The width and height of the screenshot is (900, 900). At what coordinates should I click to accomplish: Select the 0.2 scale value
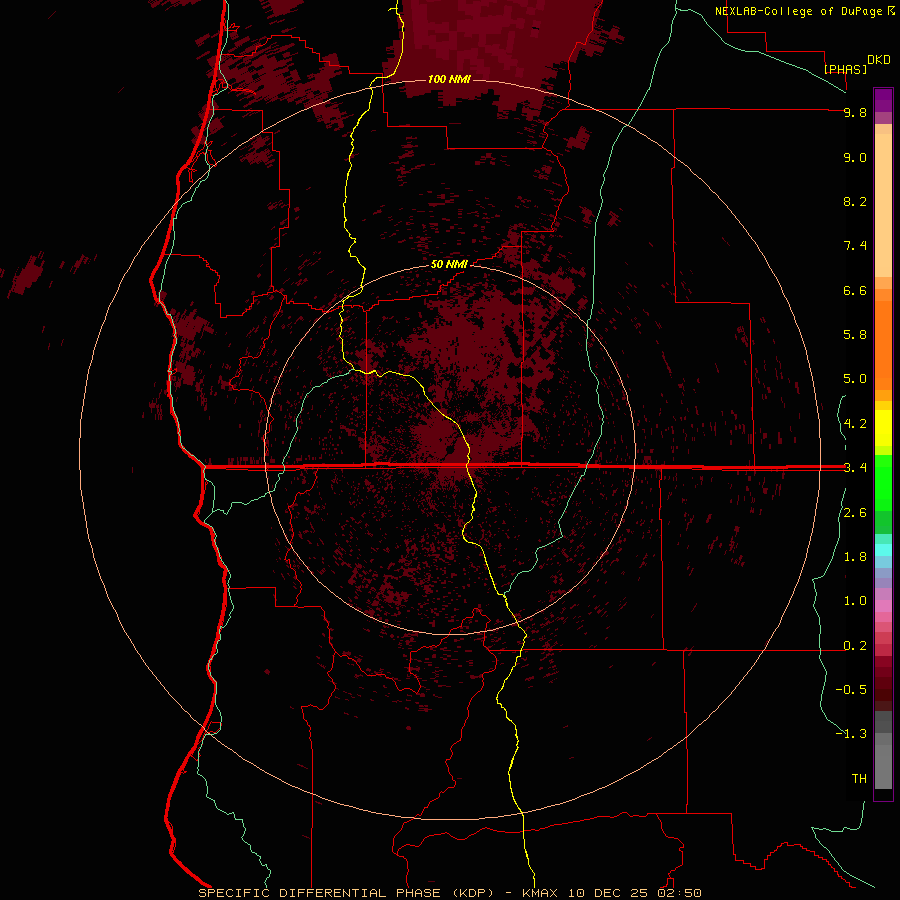(x=855, y=646)
